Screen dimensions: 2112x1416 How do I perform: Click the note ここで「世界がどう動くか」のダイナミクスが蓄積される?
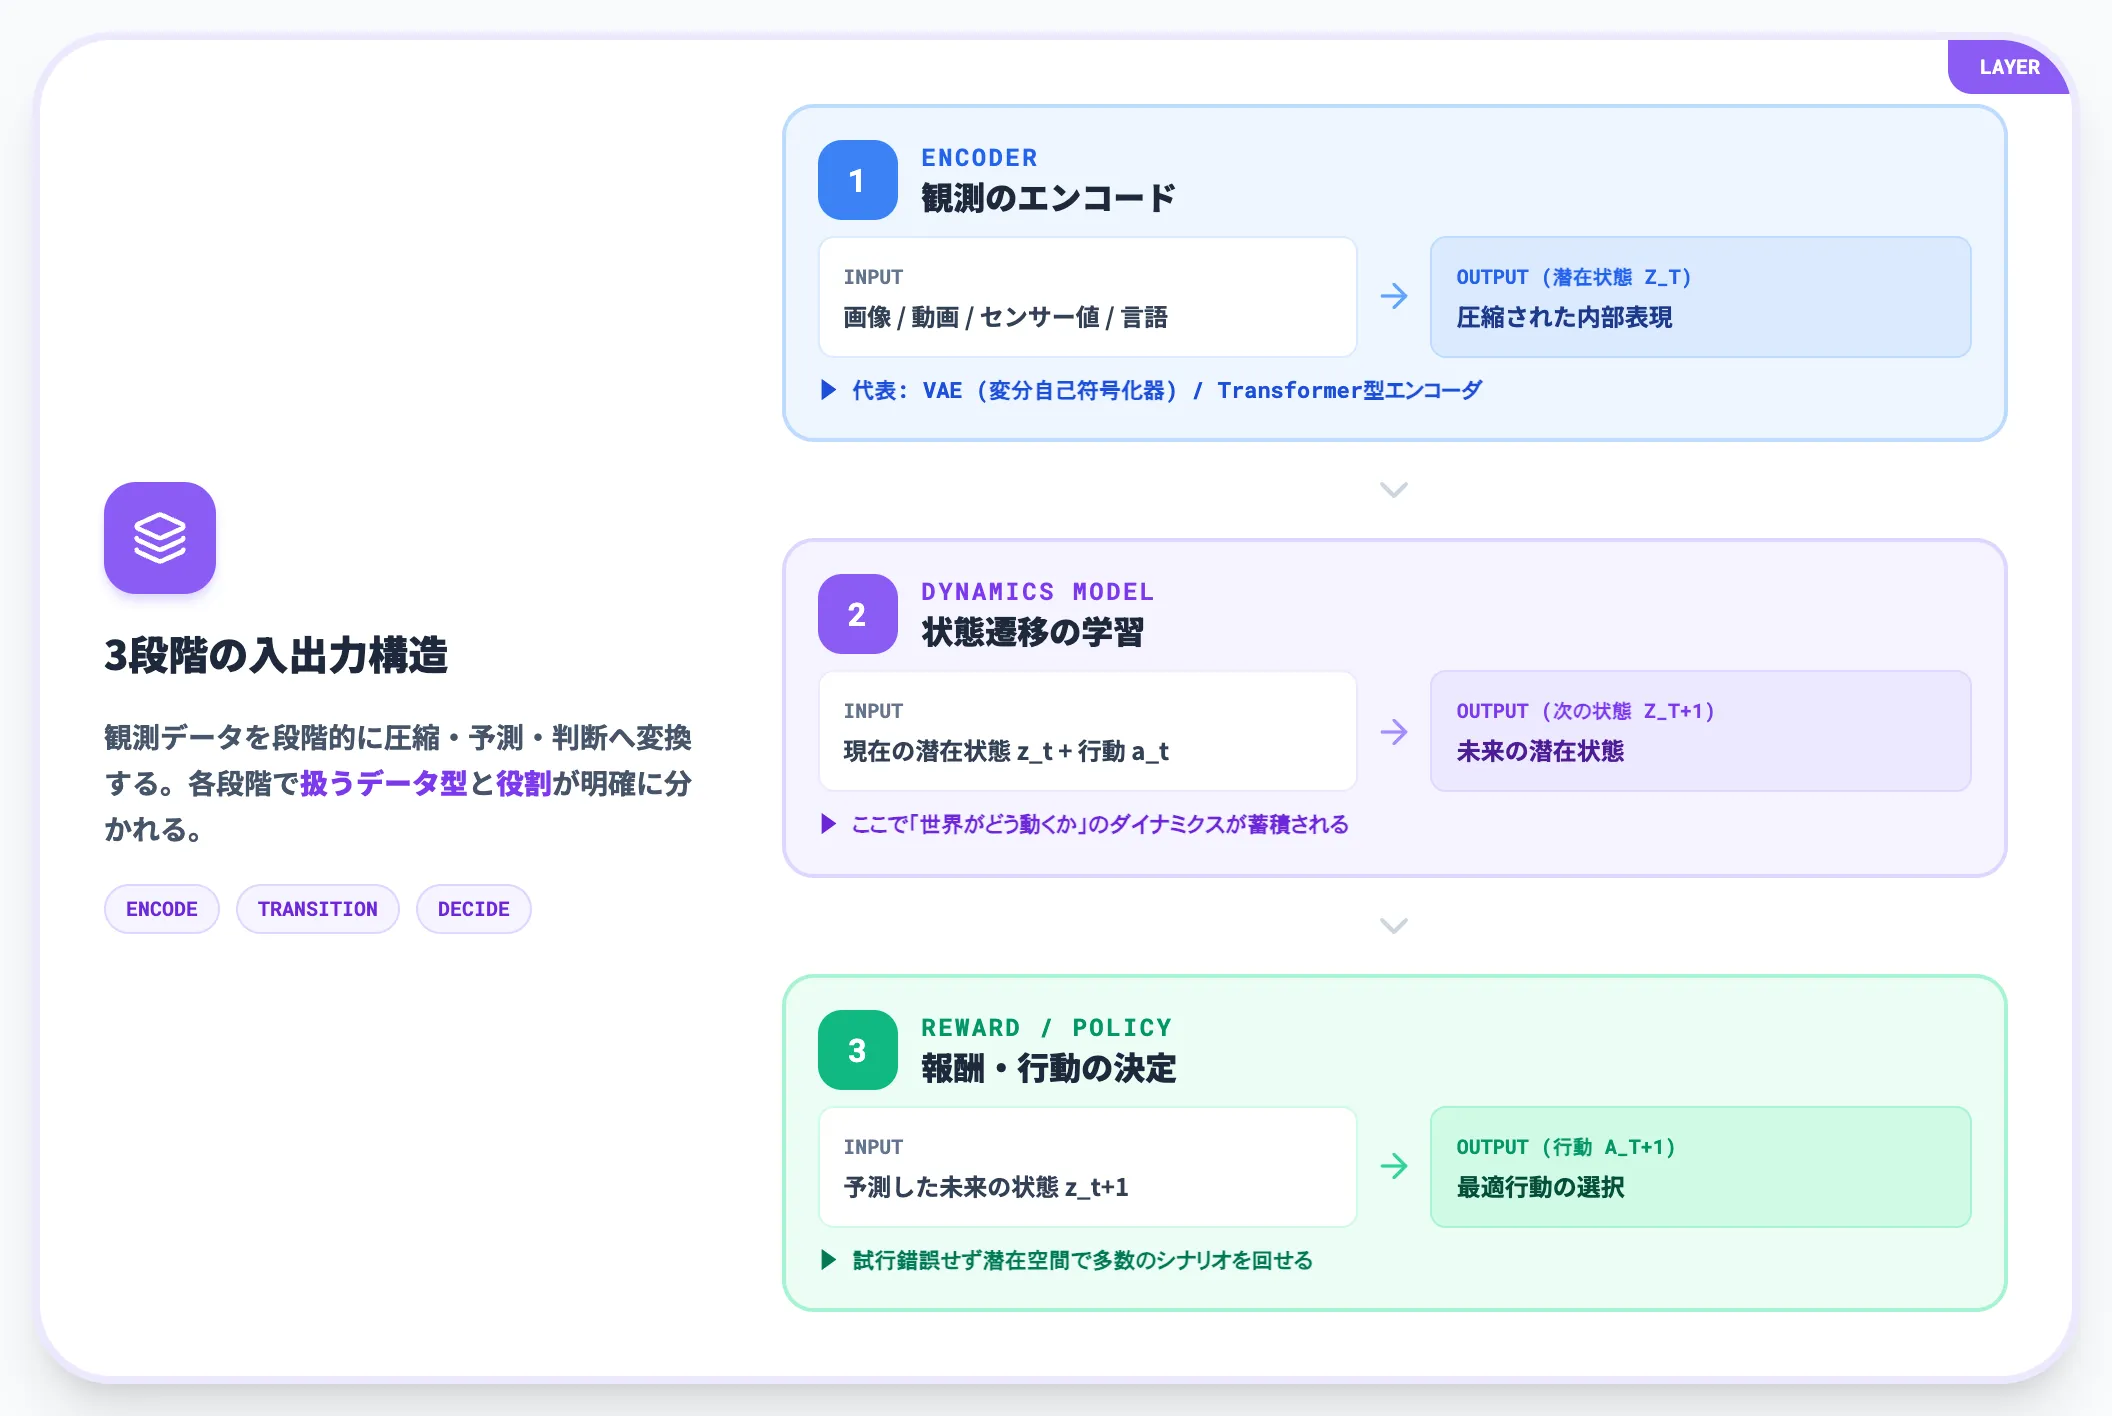click(x=1100, y=824)
